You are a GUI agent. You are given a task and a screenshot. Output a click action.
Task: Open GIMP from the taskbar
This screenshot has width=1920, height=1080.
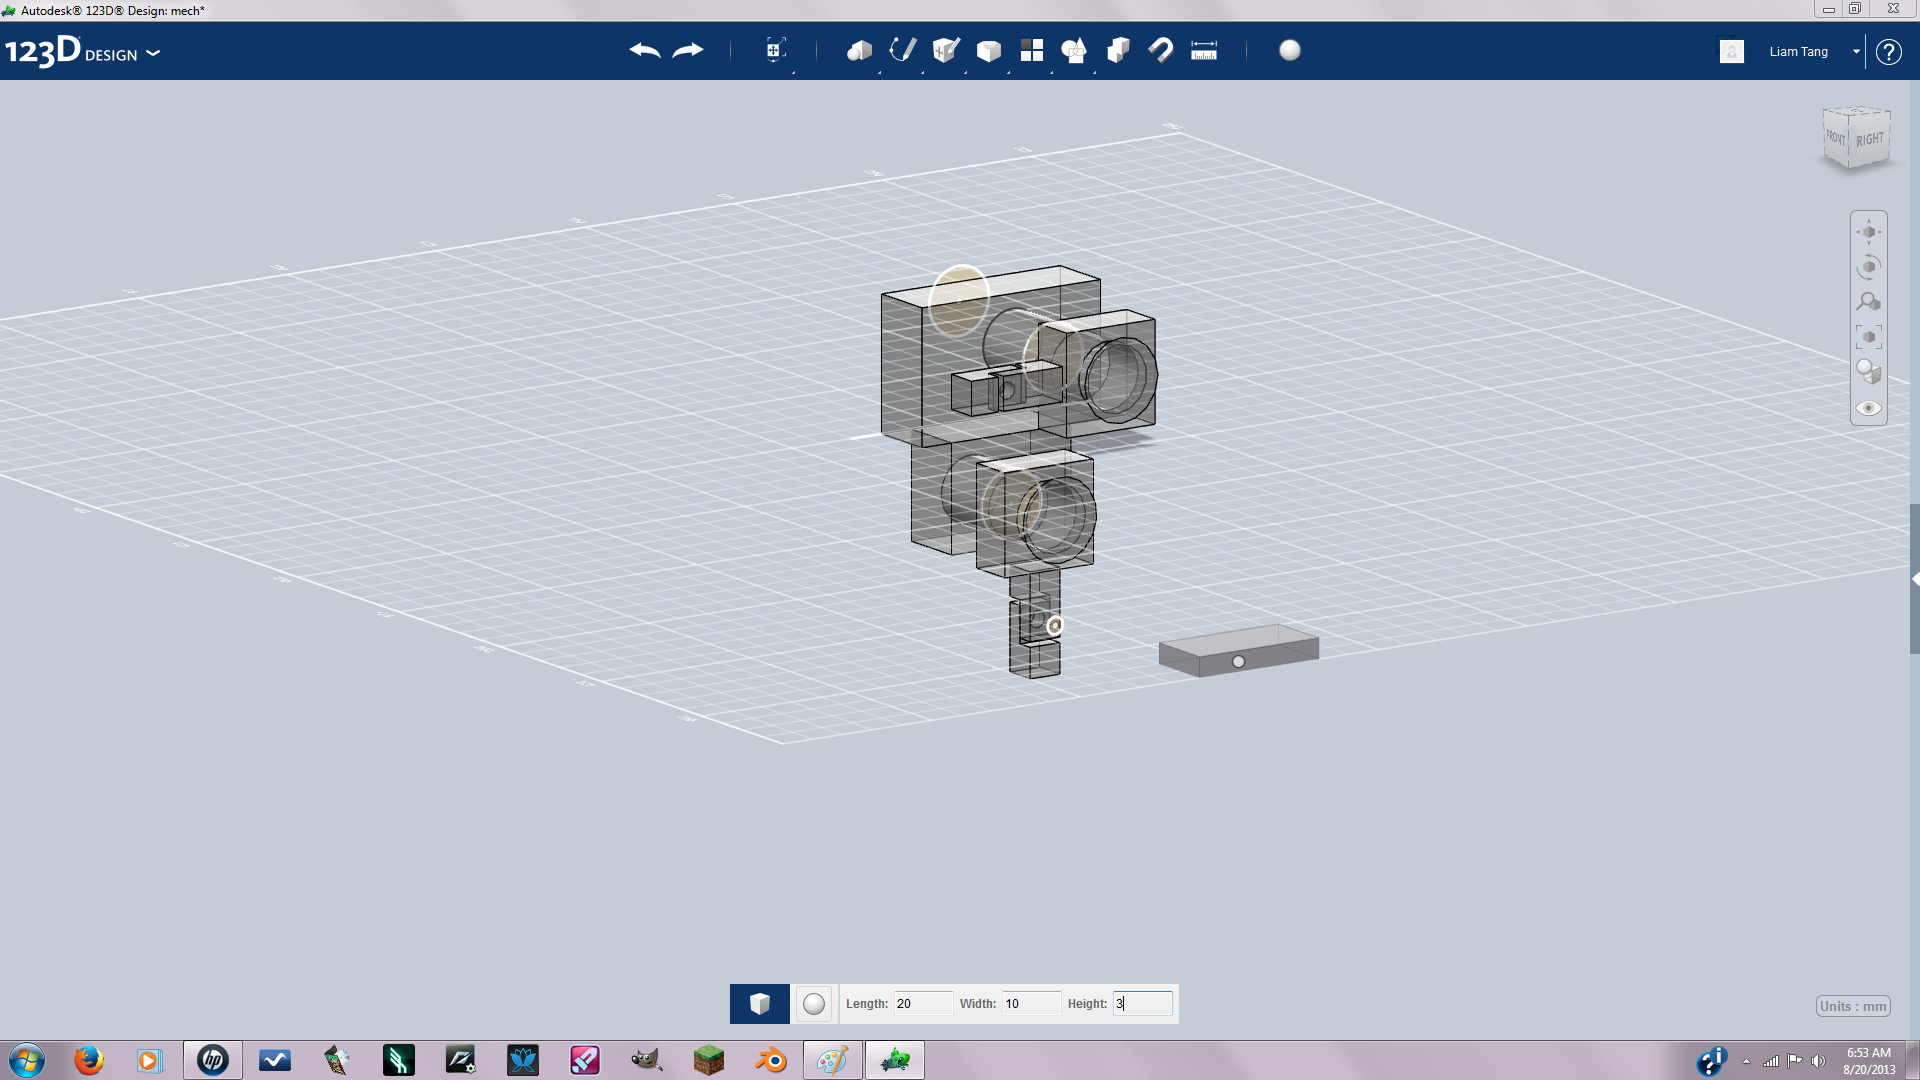coord(646,1060)
